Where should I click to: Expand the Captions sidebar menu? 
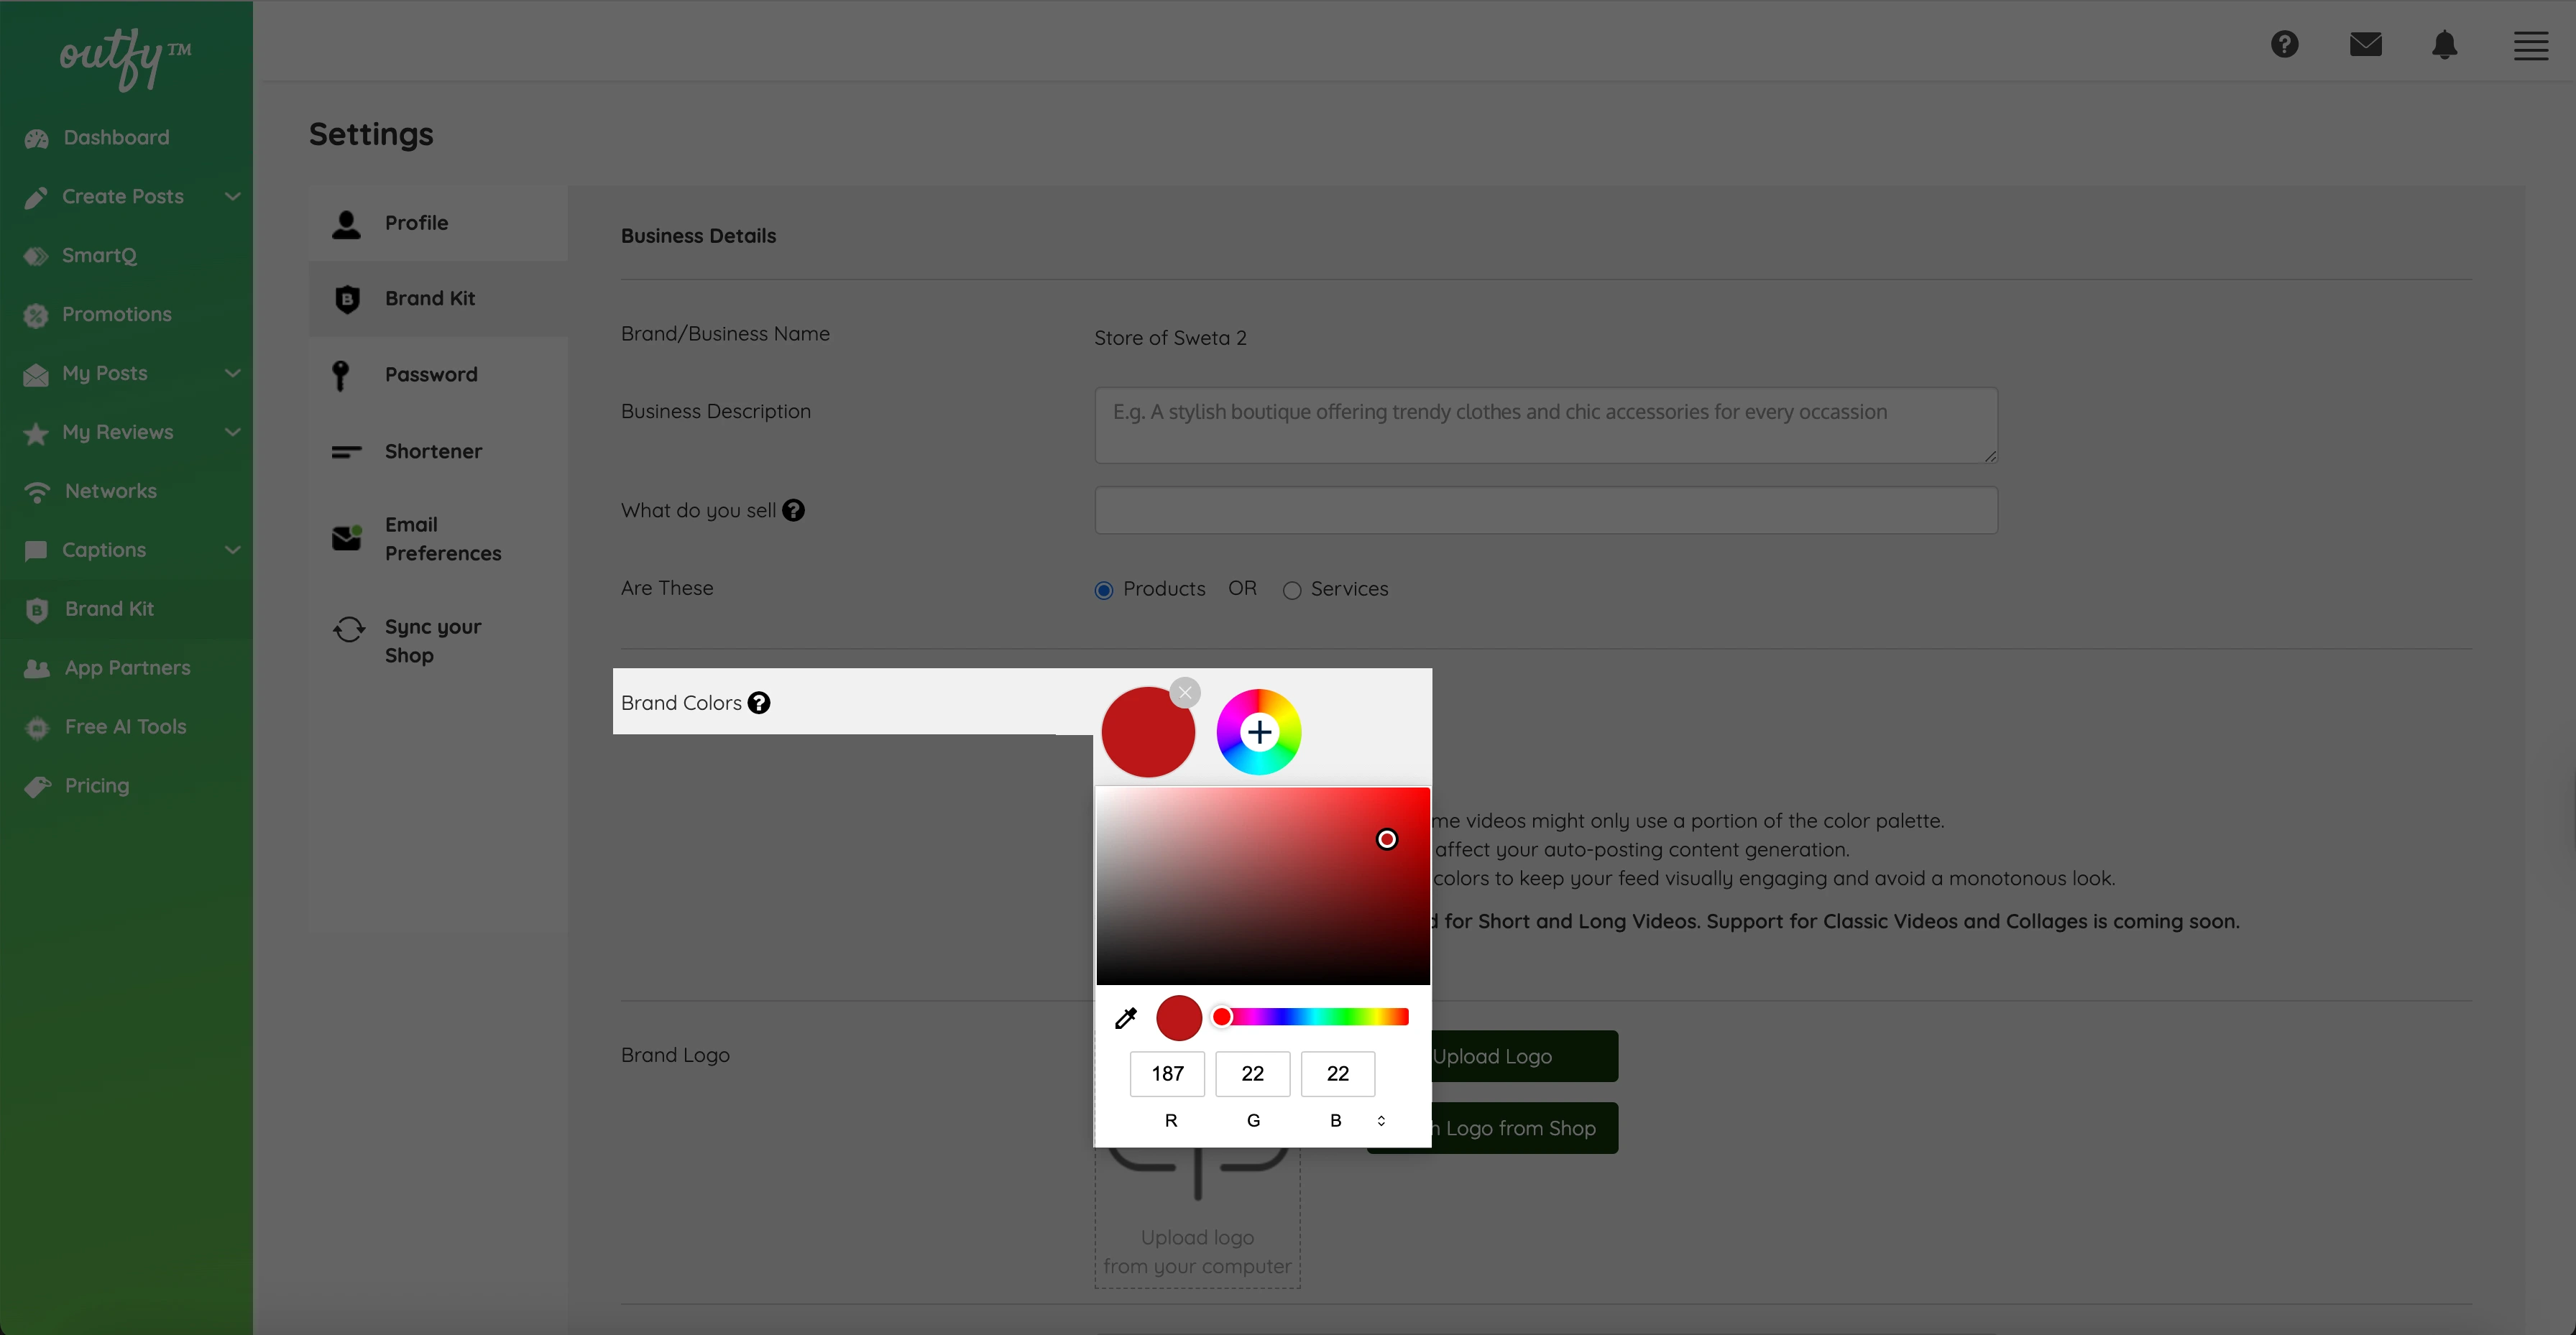[232, 550]
